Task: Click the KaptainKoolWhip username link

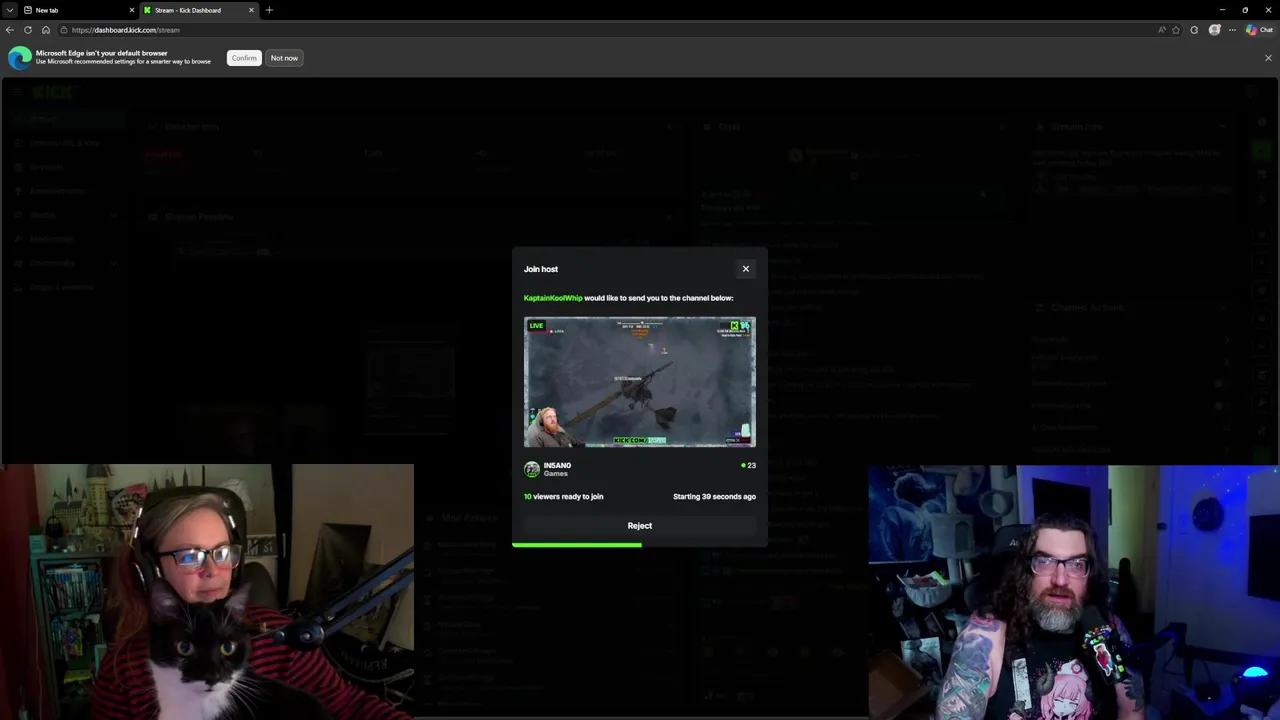Action: 553,298
